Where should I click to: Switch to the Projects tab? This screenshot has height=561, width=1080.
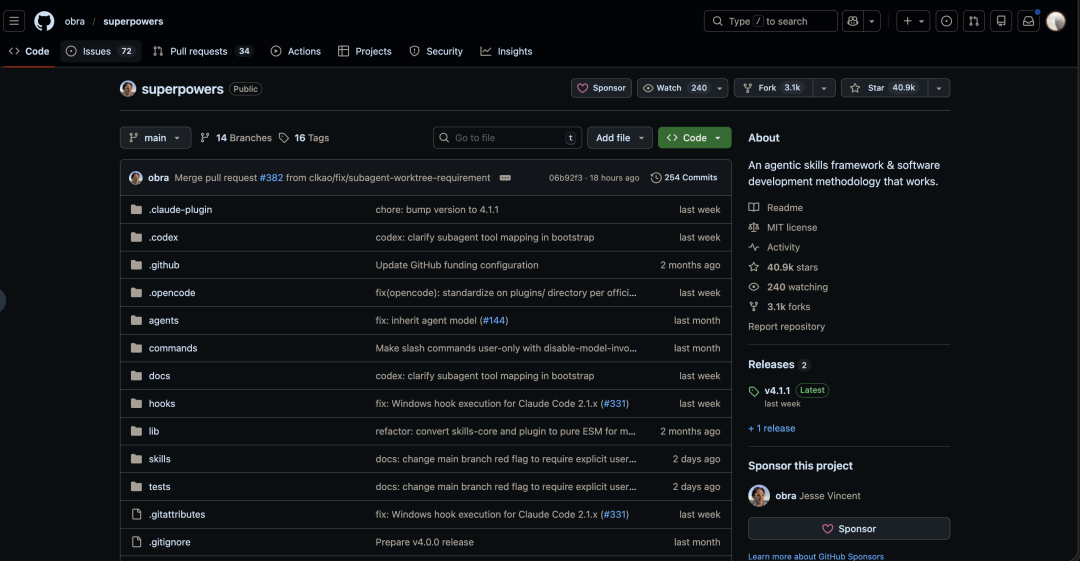[364, 51]
